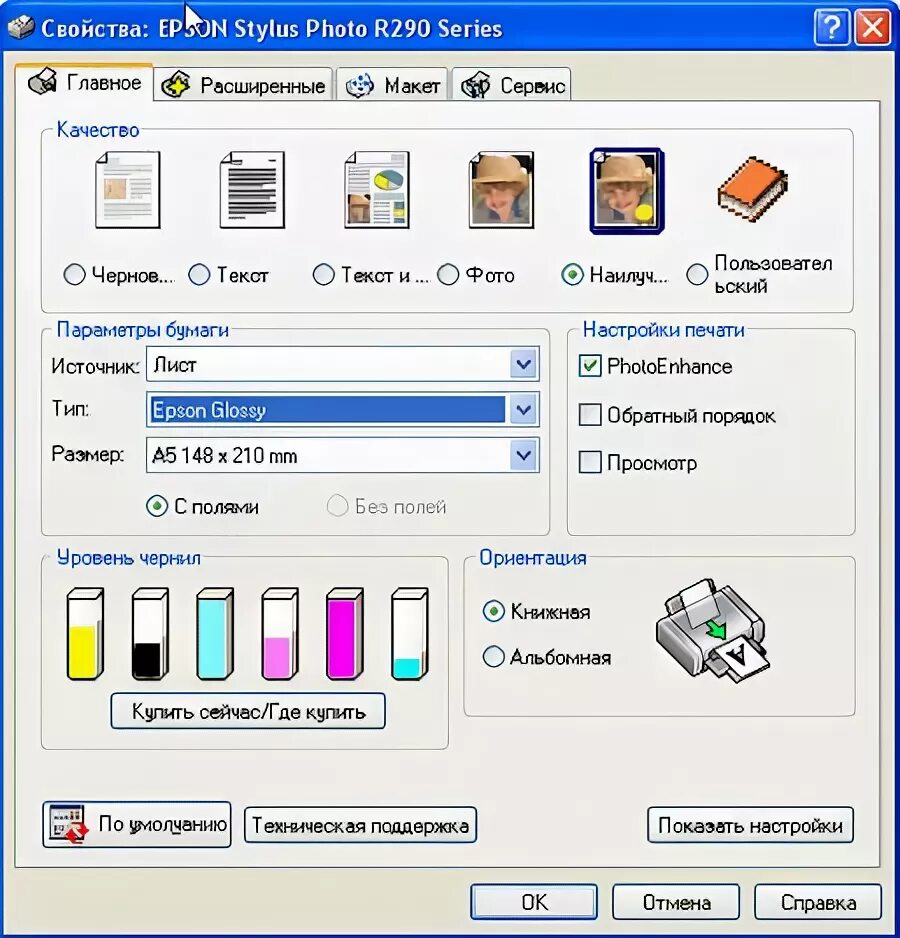Click the light magenta ink cartridge

[279, 634]
